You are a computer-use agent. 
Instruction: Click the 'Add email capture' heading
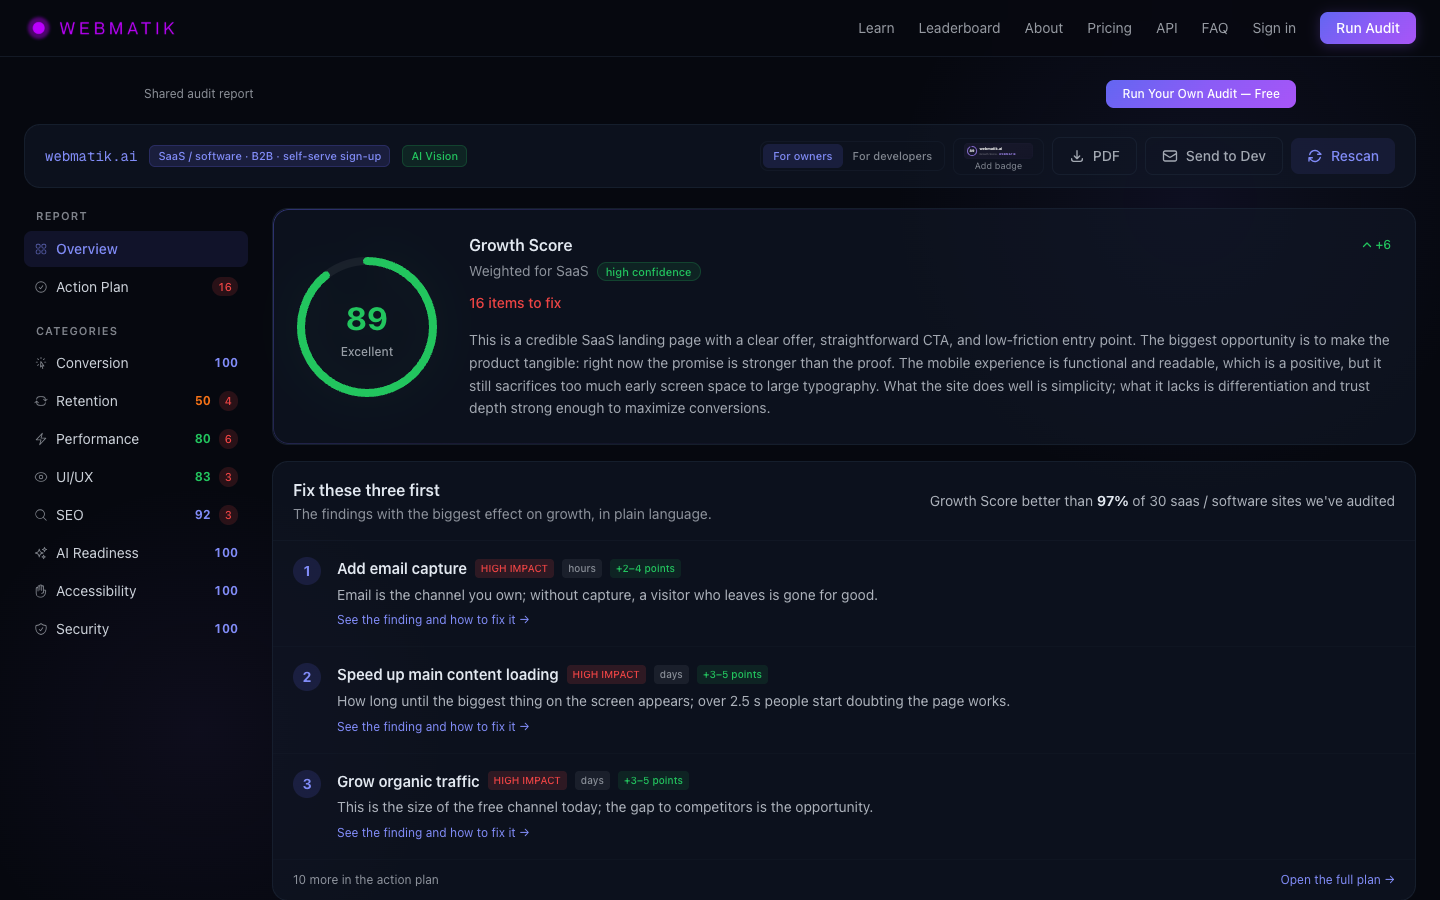point(402,569)
